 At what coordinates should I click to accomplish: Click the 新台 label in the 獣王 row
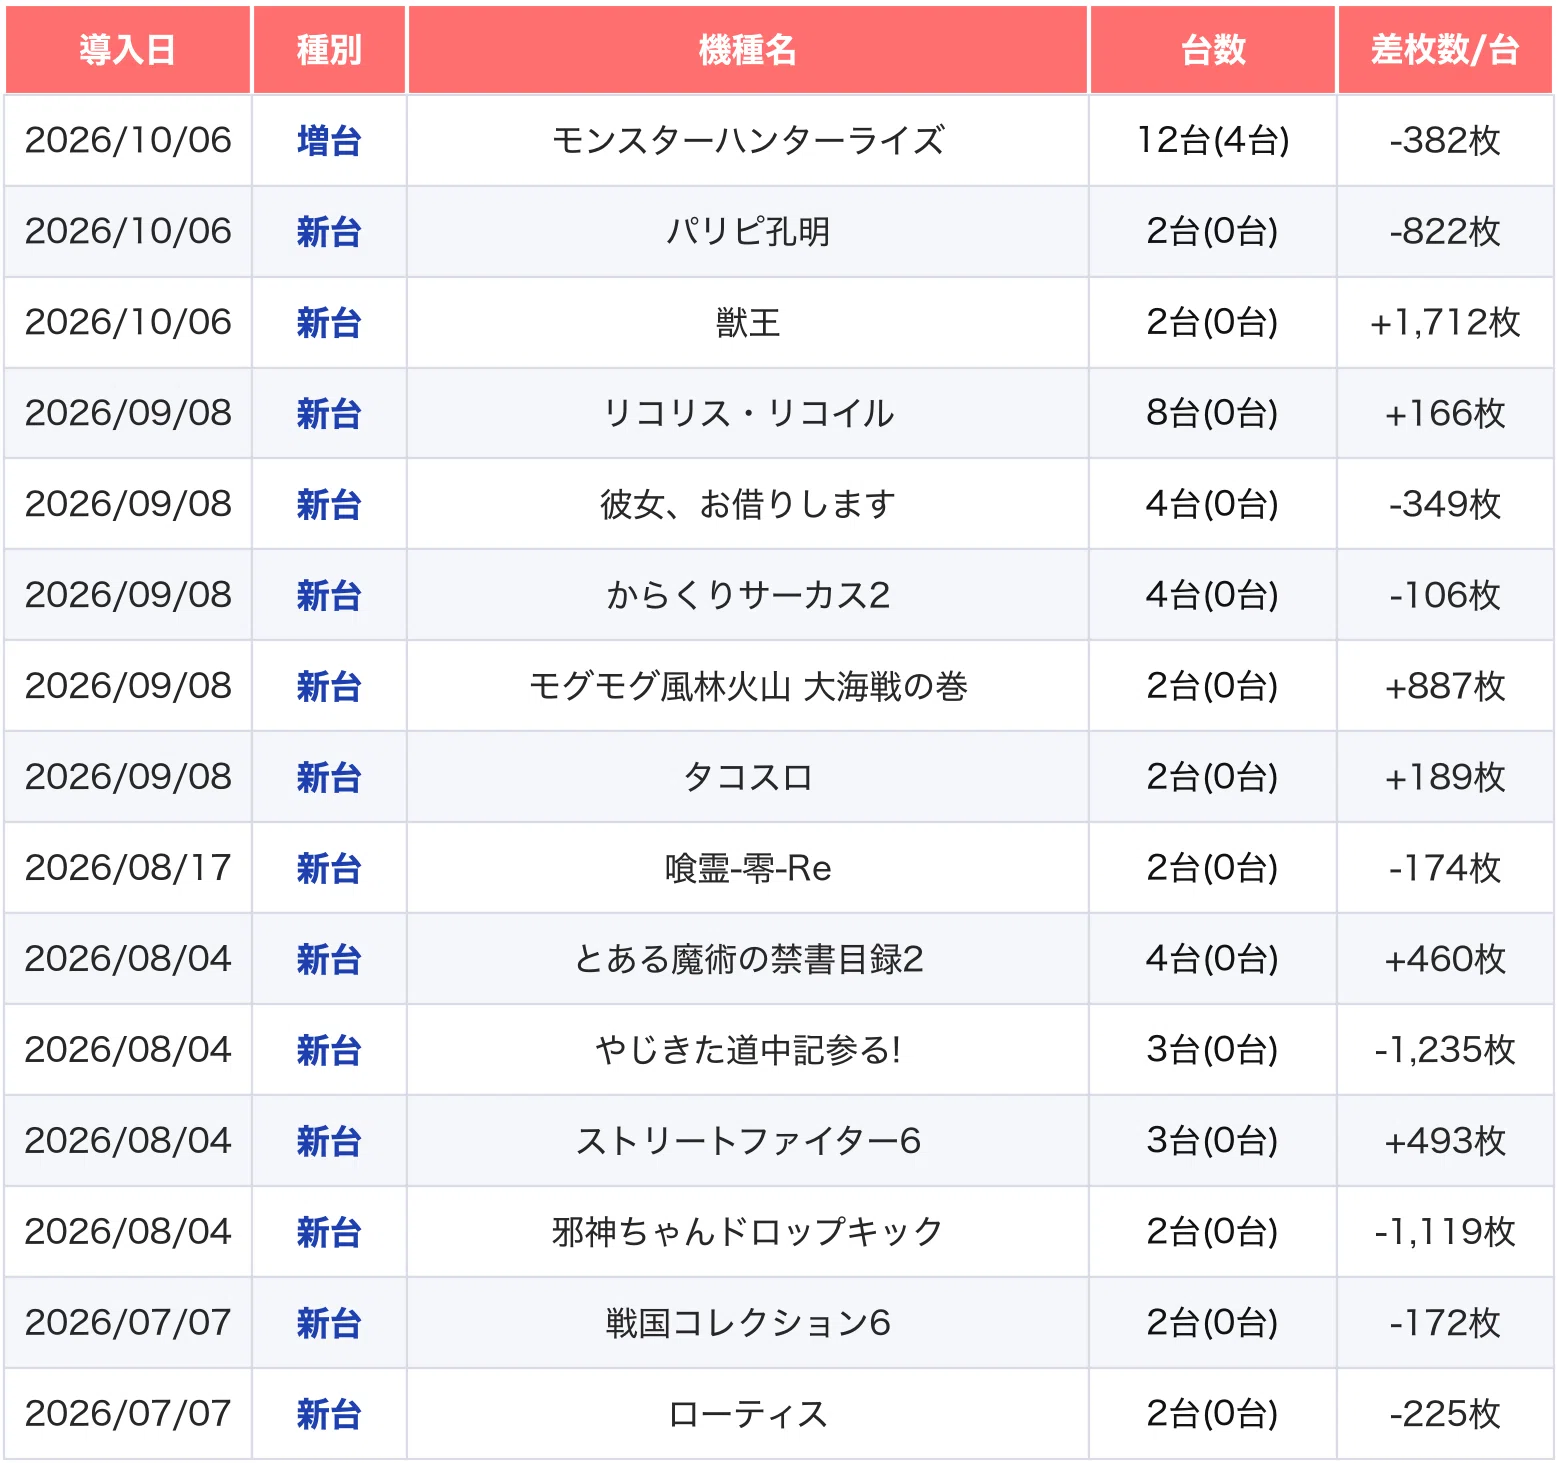tap(329, 323)
